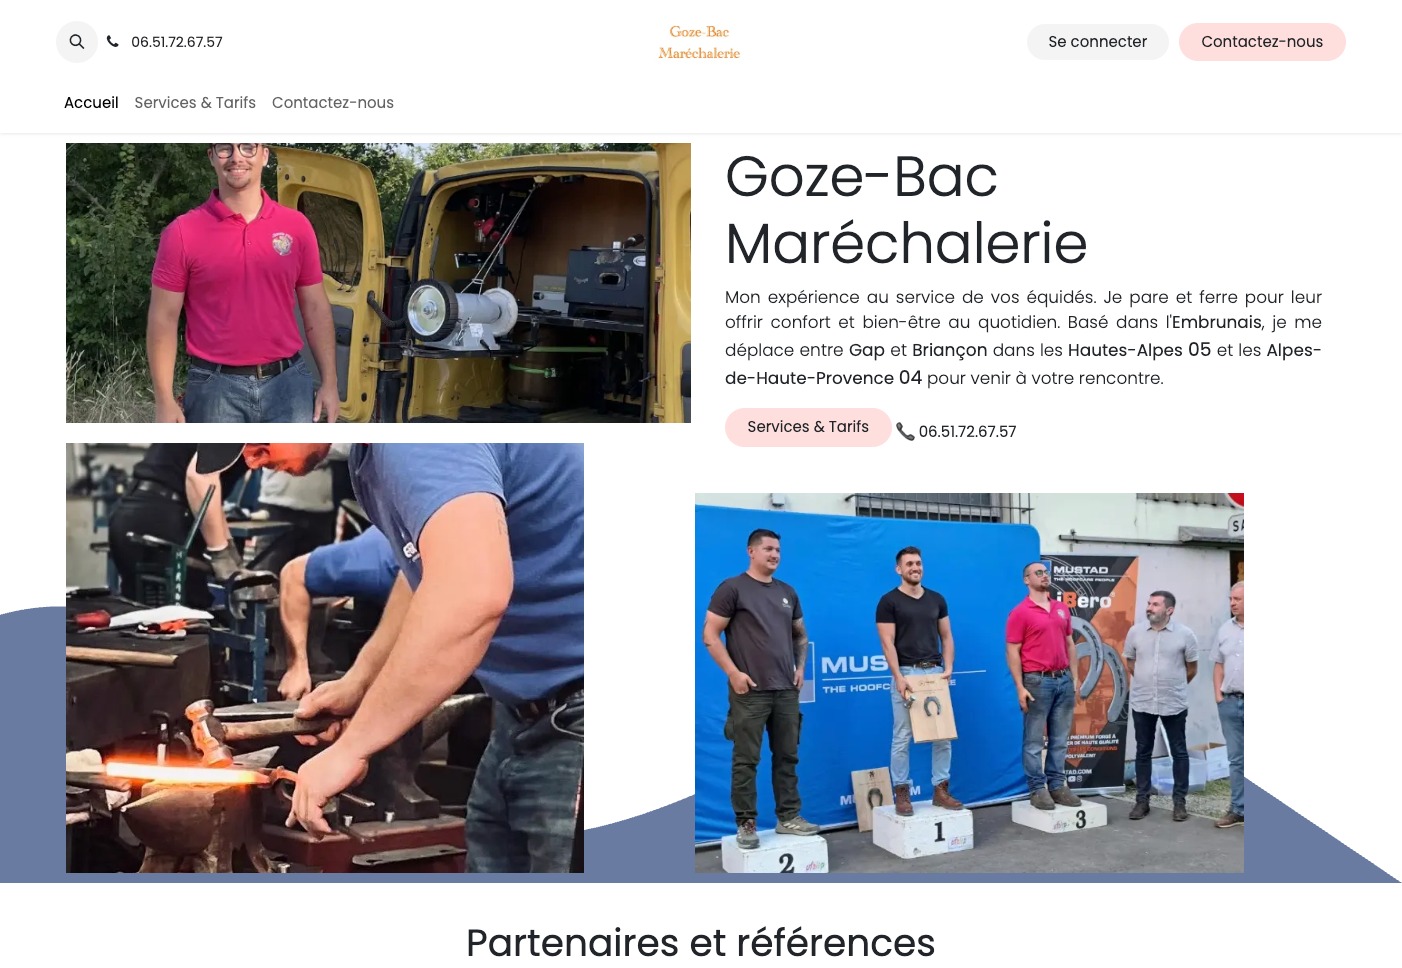Viewport: 1402px width, 968px height.
Task: Open Contactez-nous in the navigation bar
Action: [333, 102]
